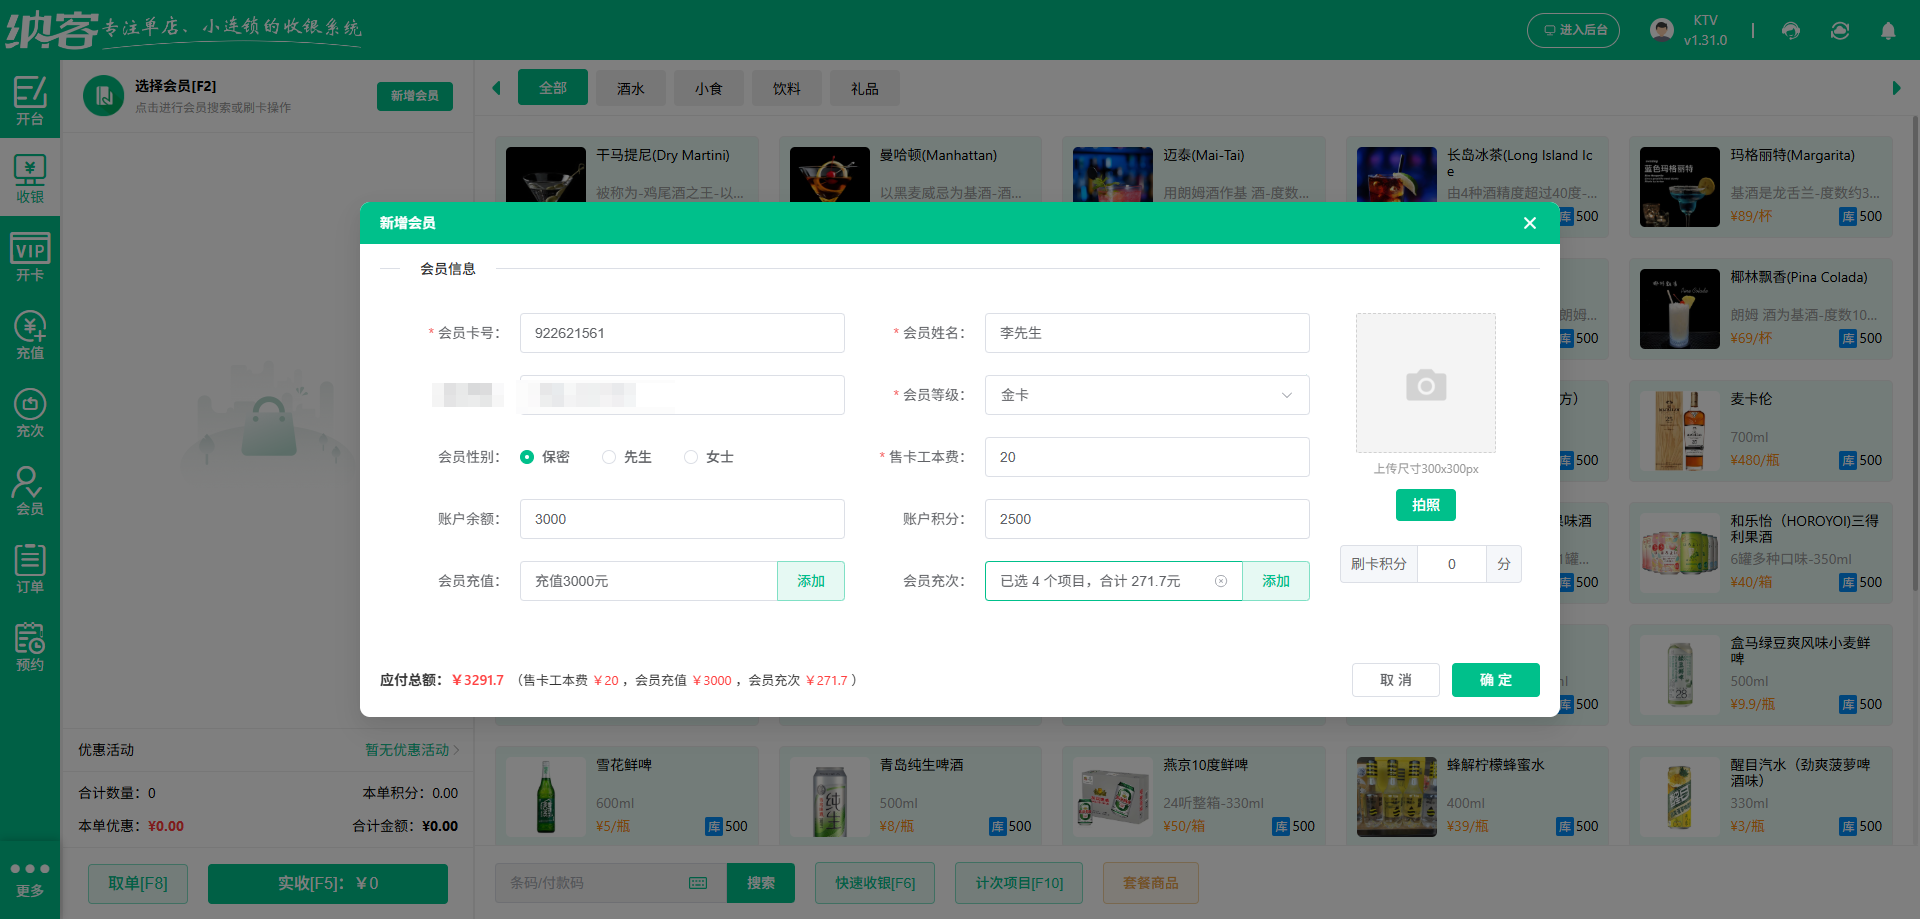Clear the selected 会员充次 items icon
Image resolution: width=1920 pixels, height=919 pixels.
point(1221,581)
